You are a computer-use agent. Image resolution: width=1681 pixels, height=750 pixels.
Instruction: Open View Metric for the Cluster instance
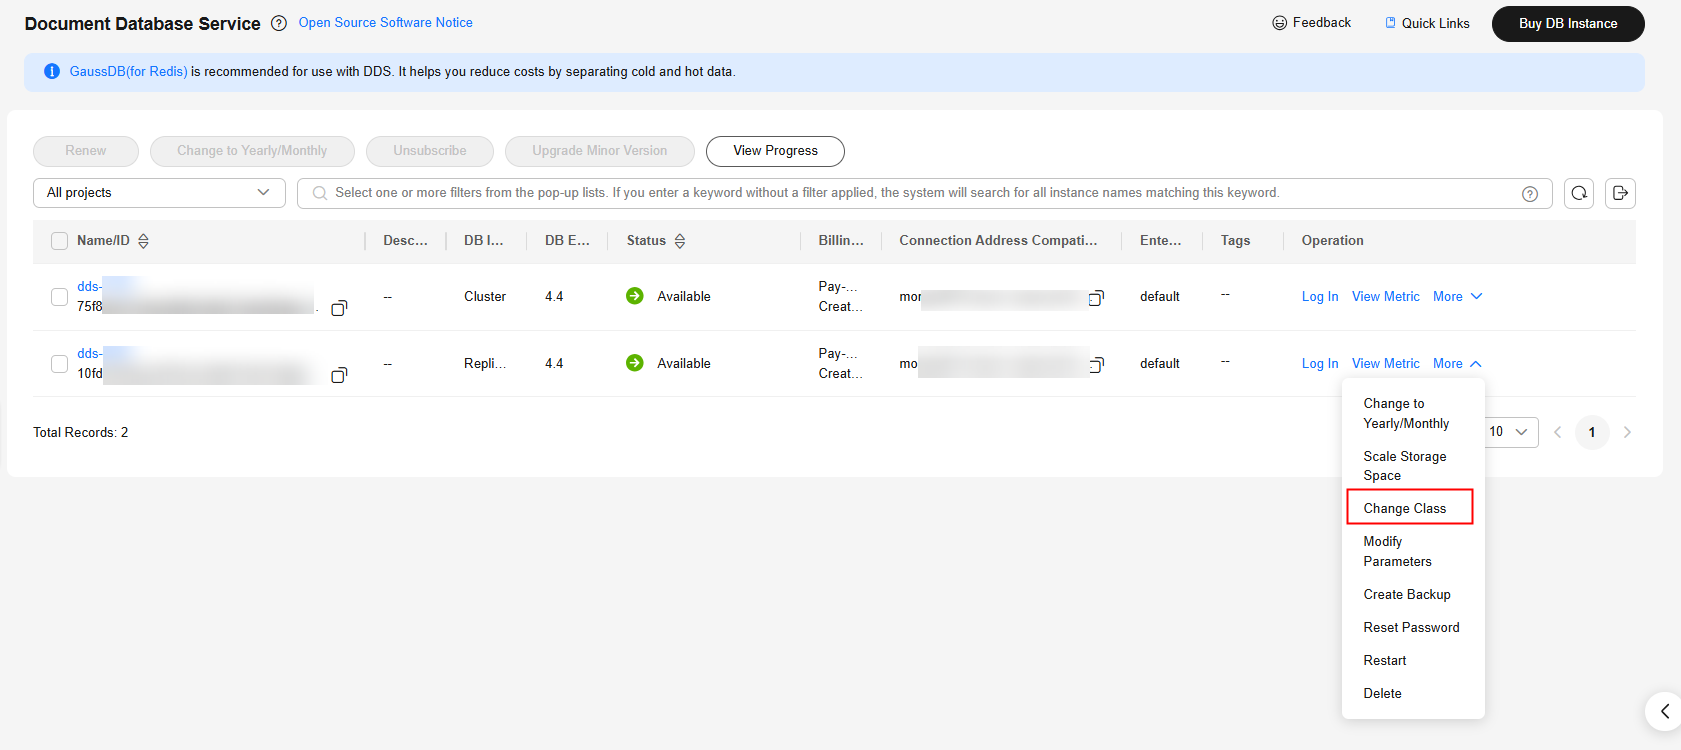(x=1386, y=297)
